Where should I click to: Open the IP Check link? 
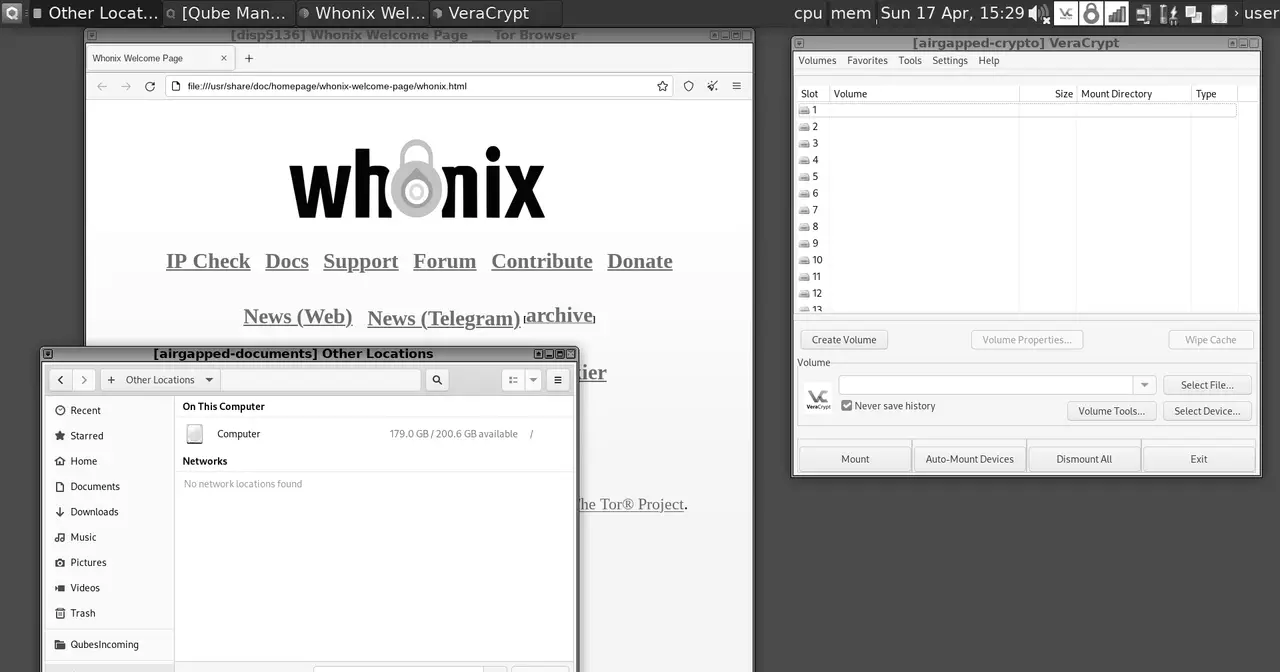click(208, 261)
